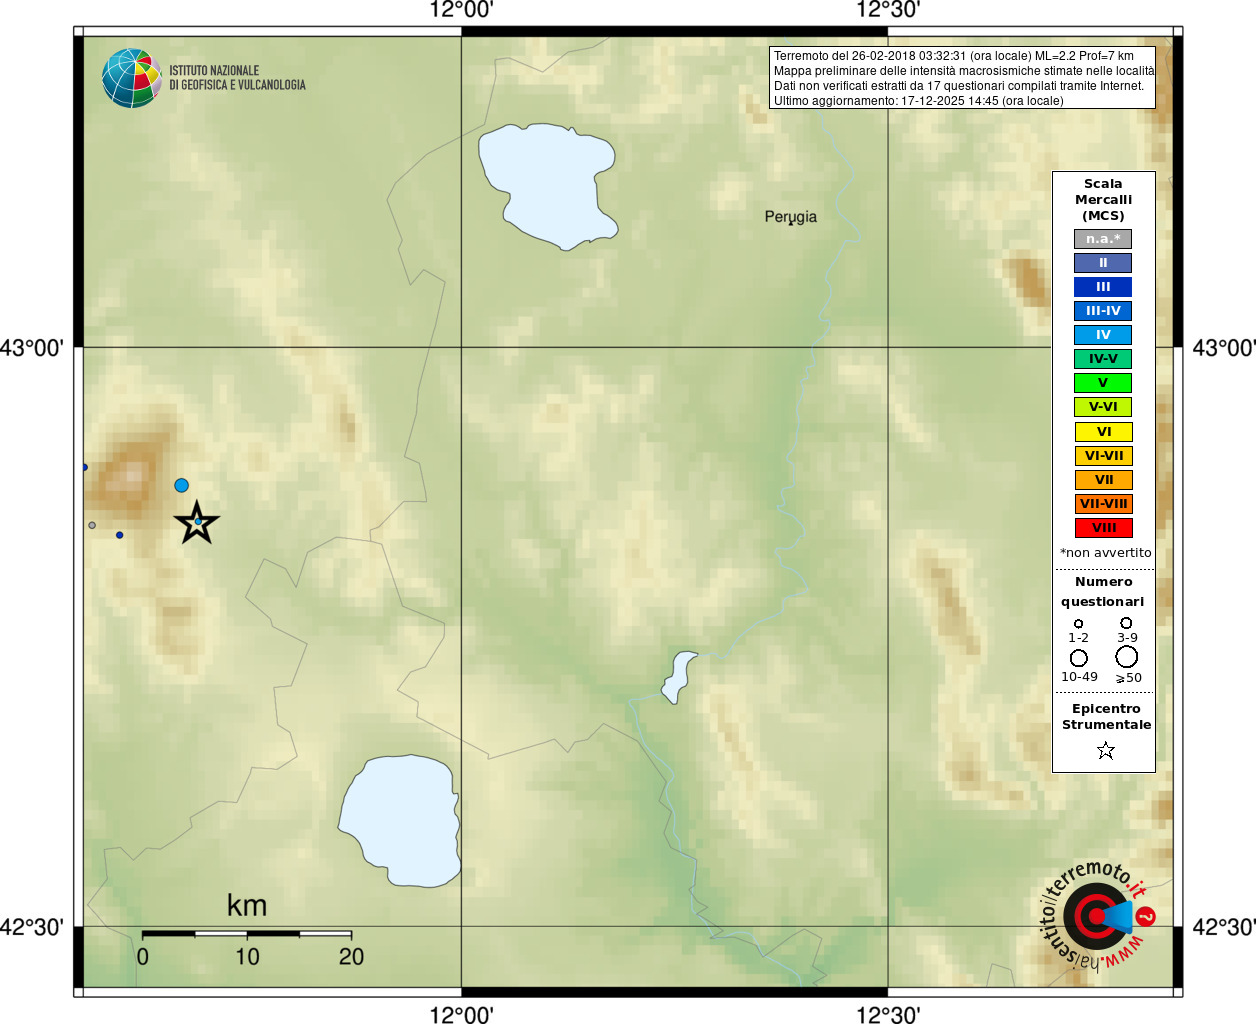Viewport: 1256px width, 1024px height.
Task: Click the epicenter star on the map
Action: pyautogui.click(x=197, y=522)
